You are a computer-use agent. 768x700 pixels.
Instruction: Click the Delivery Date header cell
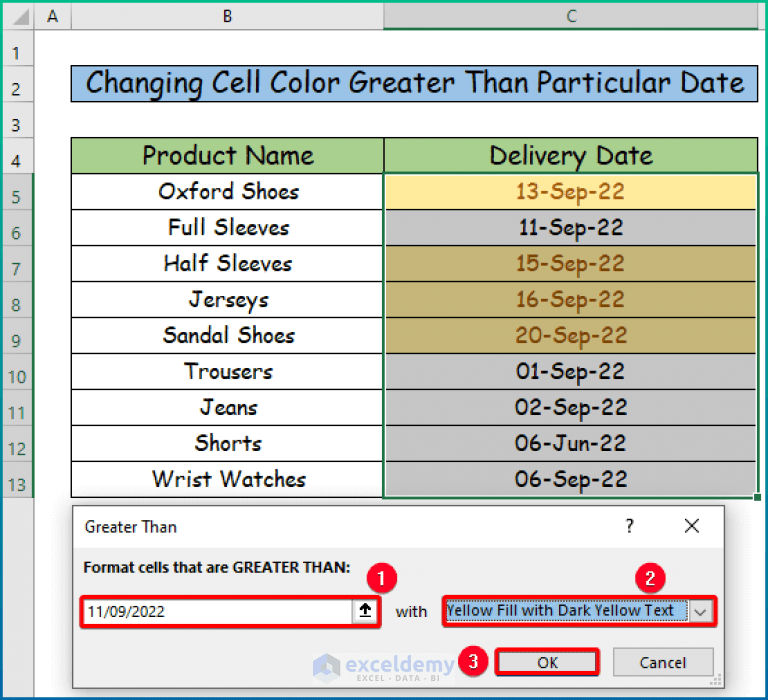pos(571,156)
